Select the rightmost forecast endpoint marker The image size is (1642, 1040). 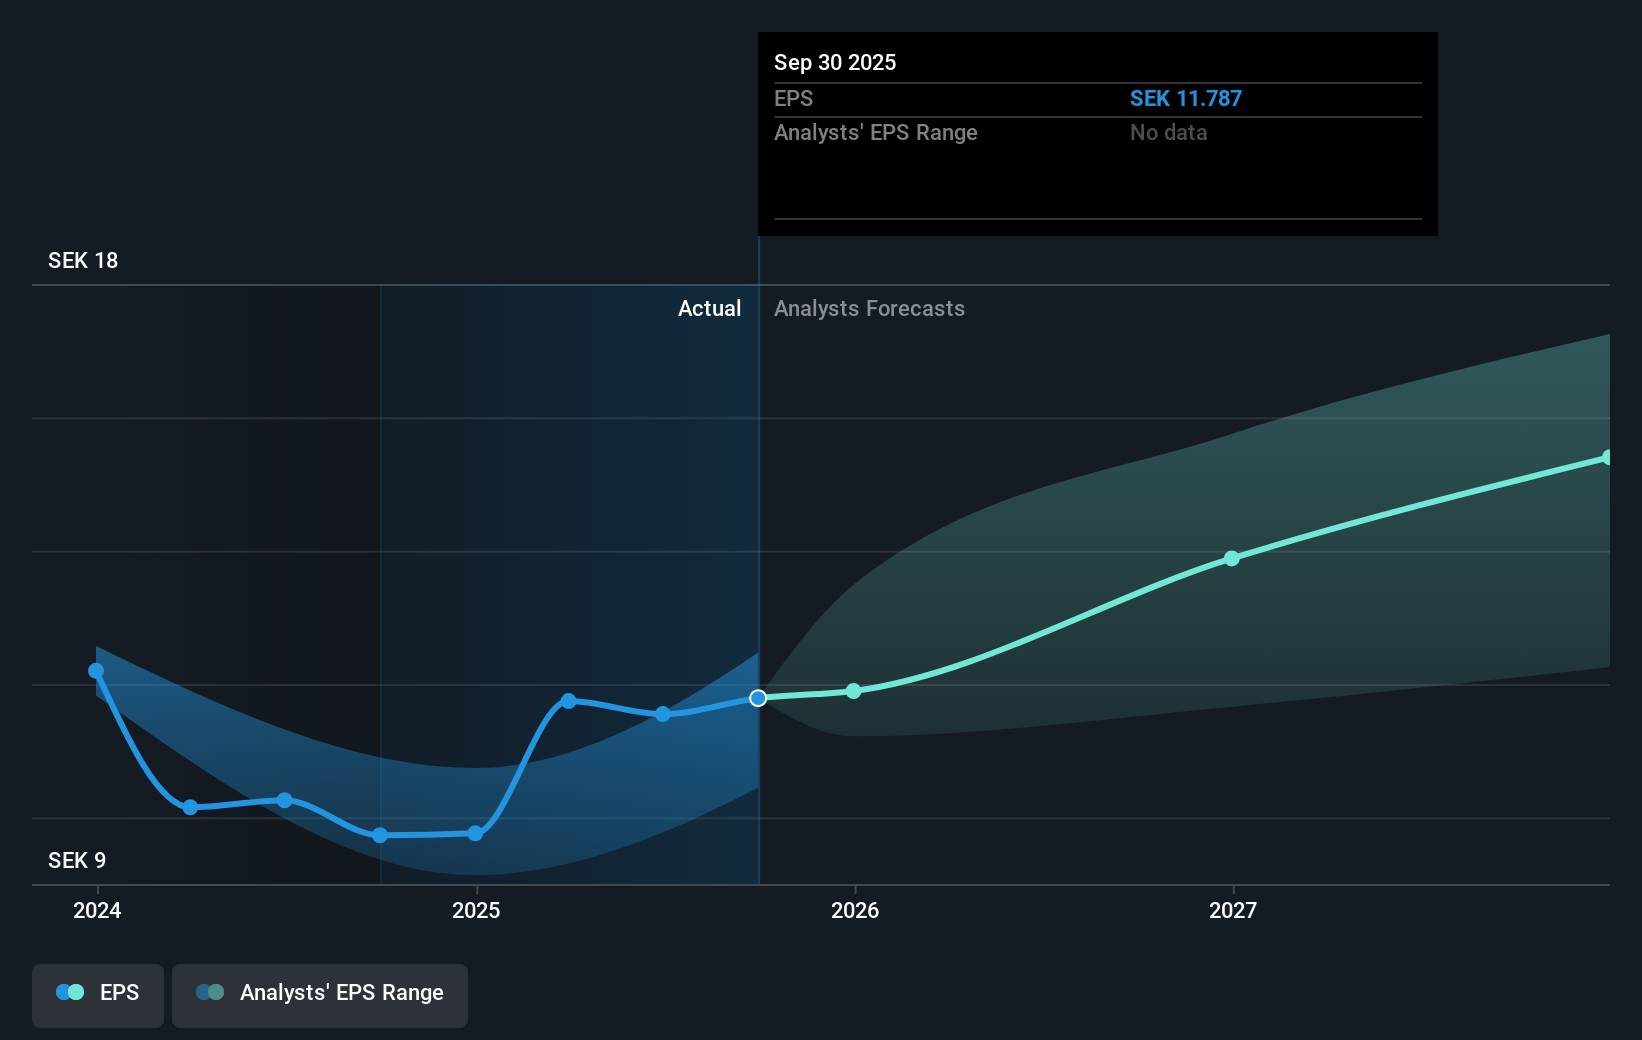[1606, 457]
